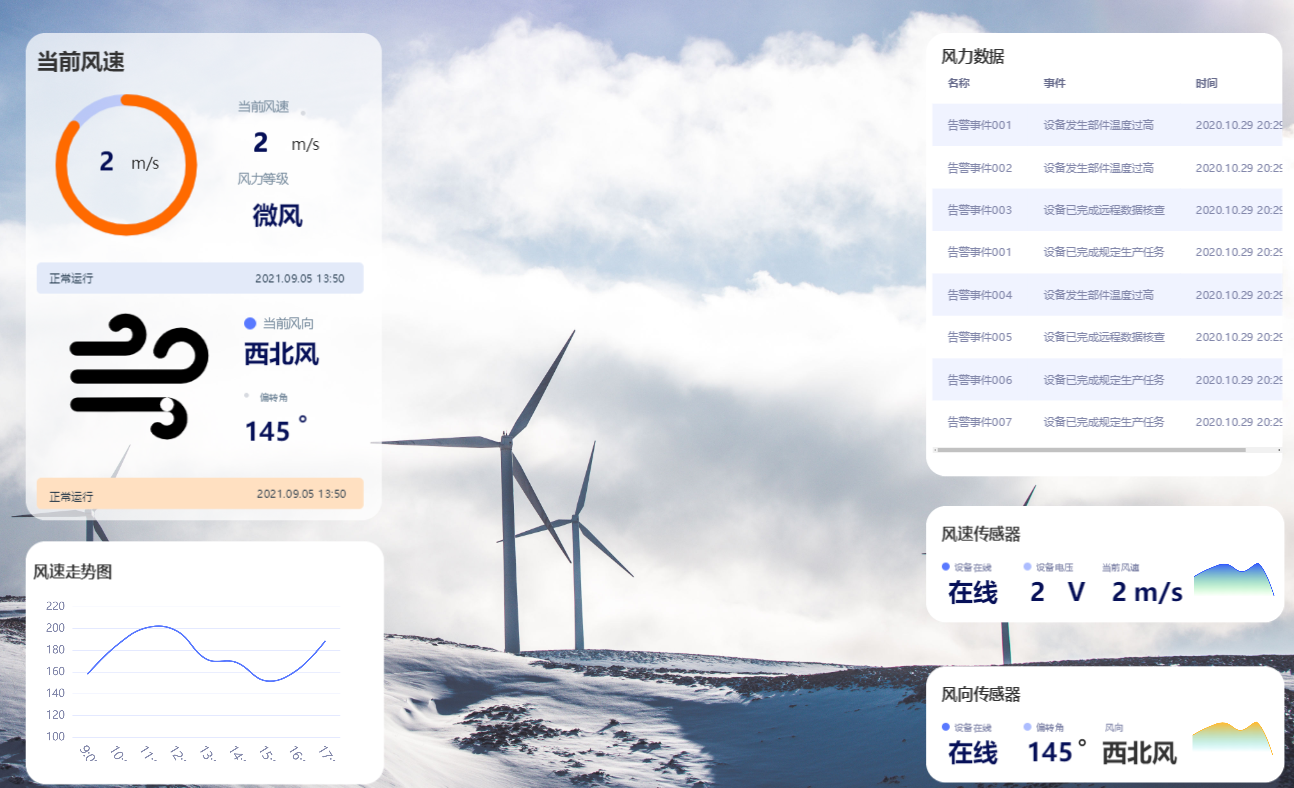Click the blue 正常运行 status bar
This screenshot has width=1294, height=788.
coord(199,278)
